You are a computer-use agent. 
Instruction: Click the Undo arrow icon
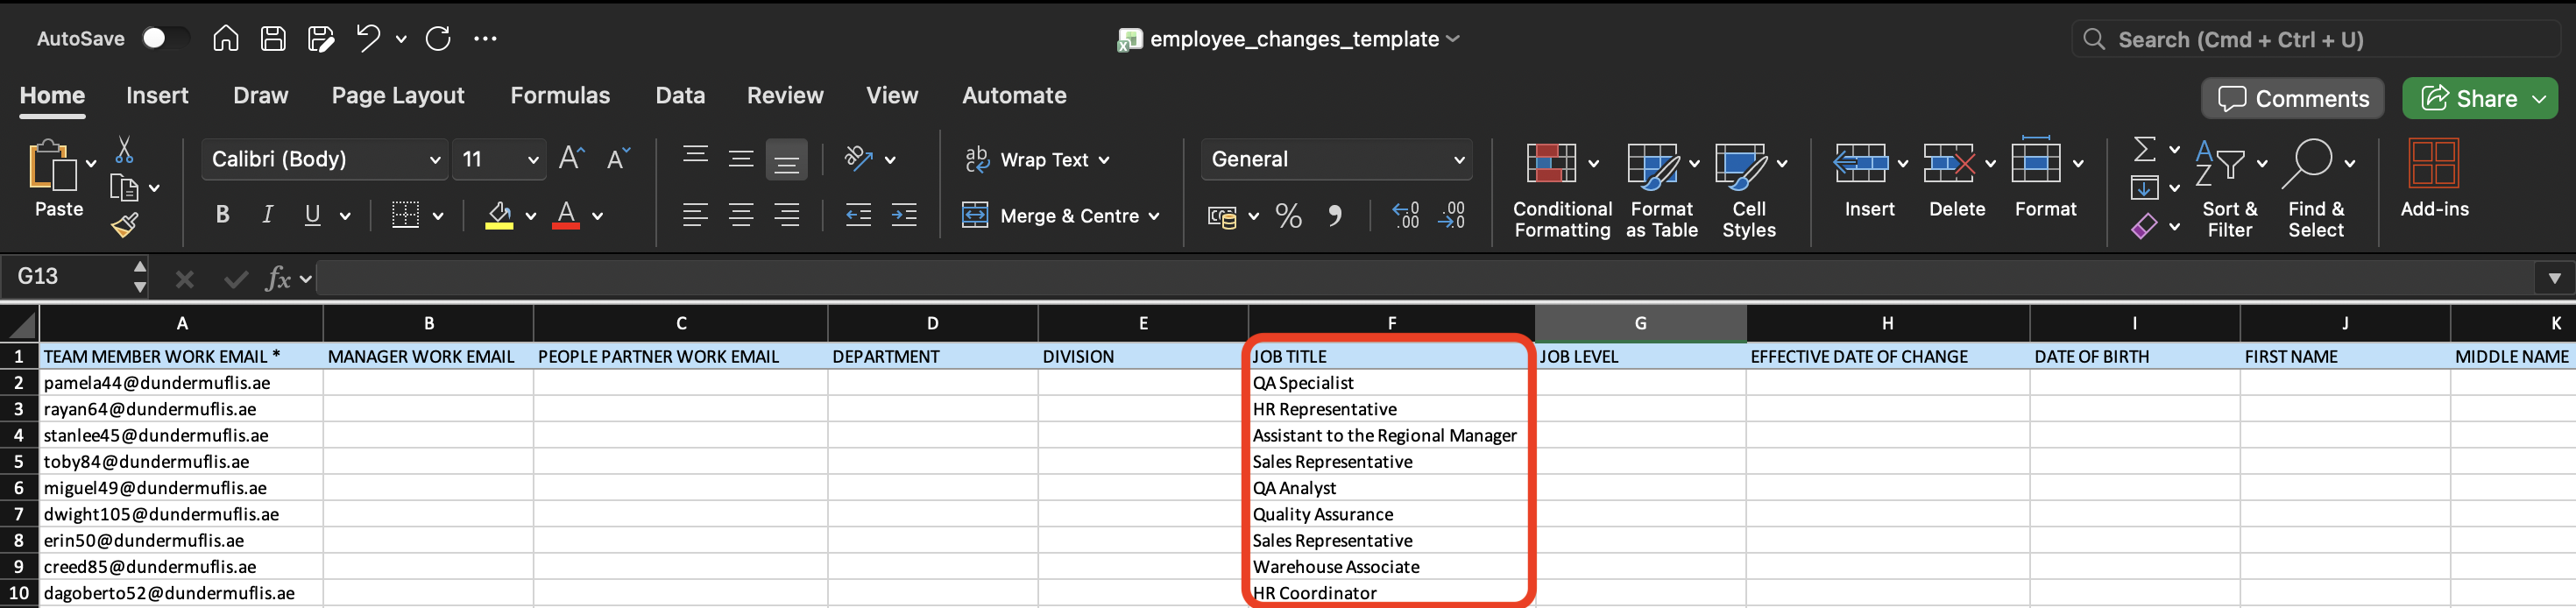(368, 39)
